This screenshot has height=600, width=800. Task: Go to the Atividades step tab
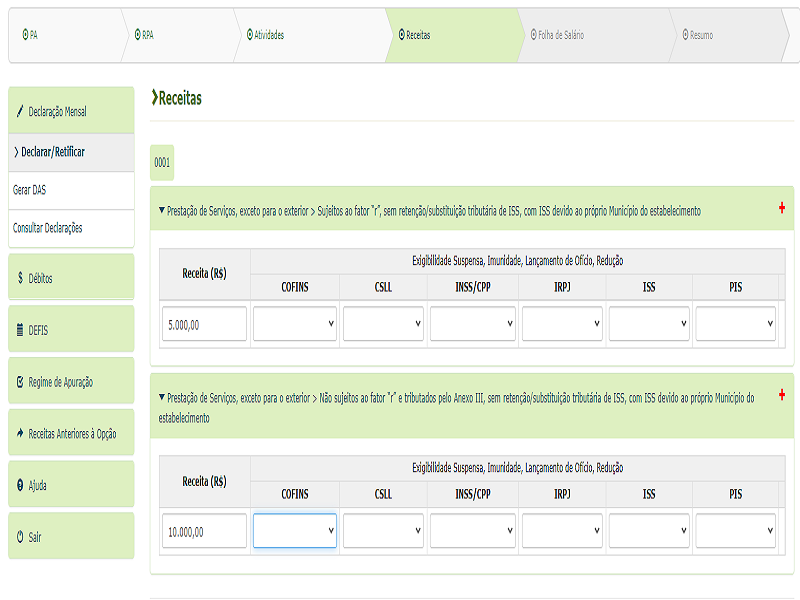pos(266,35)
